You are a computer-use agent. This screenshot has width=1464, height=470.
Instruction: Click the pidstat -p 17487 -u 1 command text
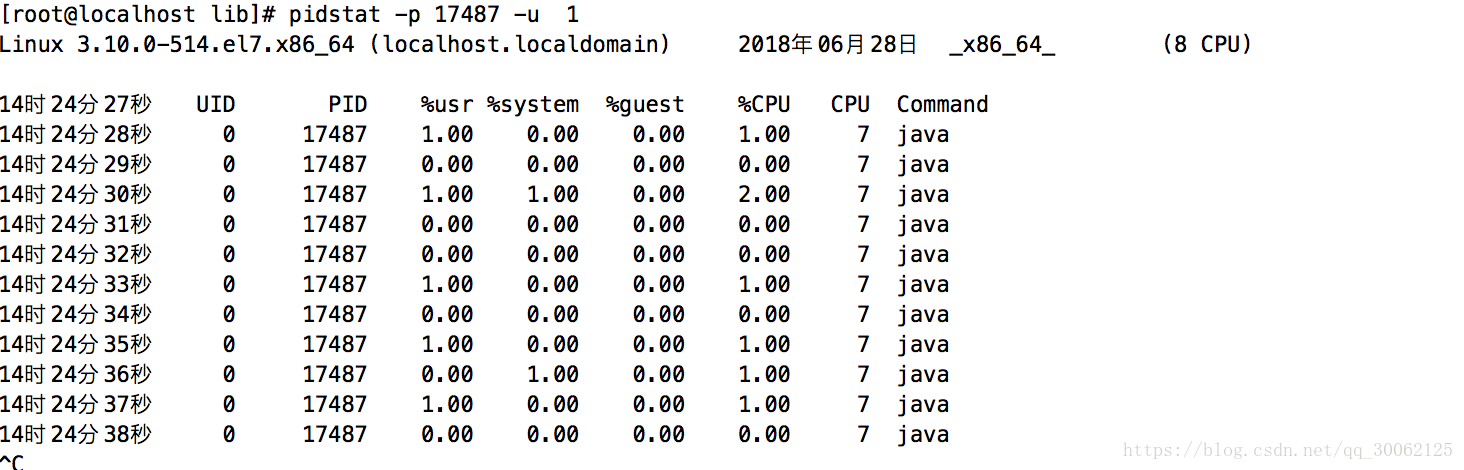434,15
